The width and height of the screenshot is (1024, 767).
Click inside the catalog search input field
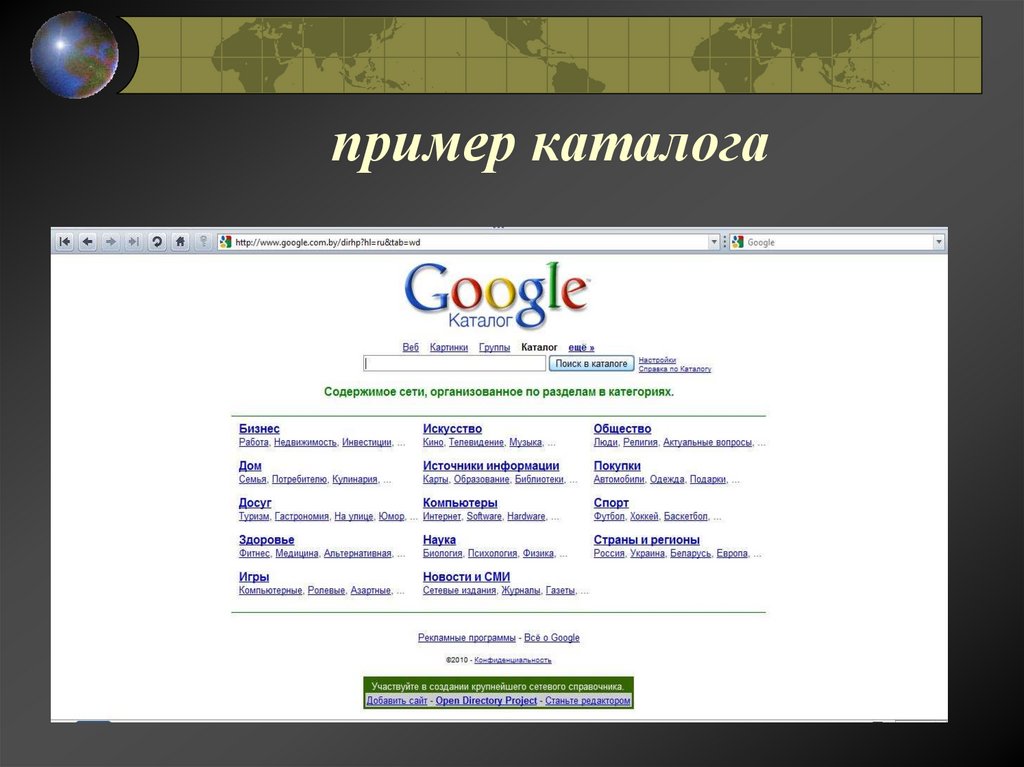[453, 362]
